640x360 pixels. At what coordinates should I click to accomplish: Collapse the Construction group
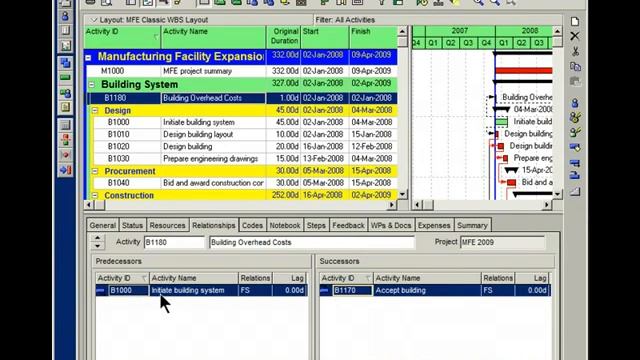pyautogui.click(x=95, y=196)
